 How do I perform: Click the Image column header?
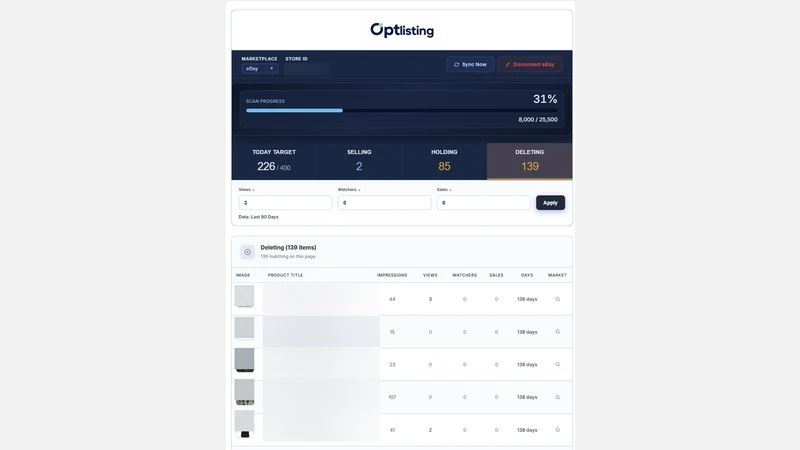point(243,275)
